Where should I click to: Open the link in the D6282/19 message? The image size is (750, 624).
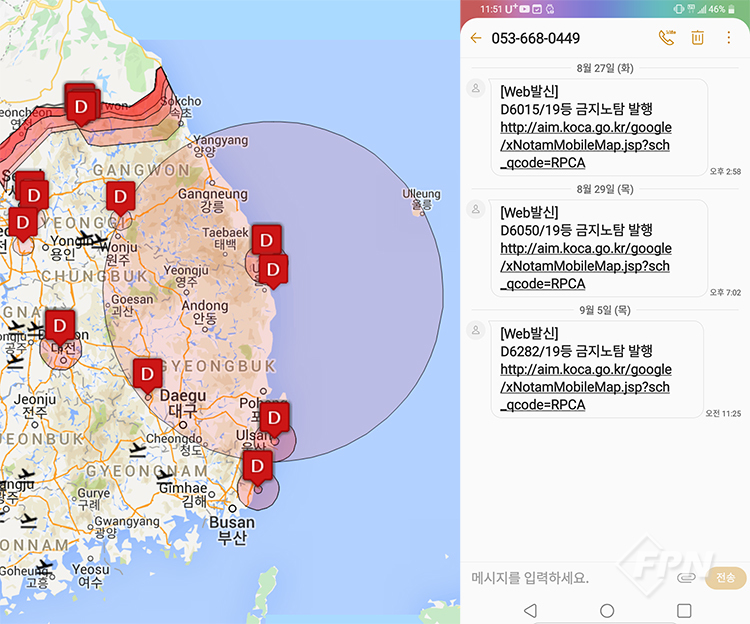pyautogui.click(x=585, y=387)
